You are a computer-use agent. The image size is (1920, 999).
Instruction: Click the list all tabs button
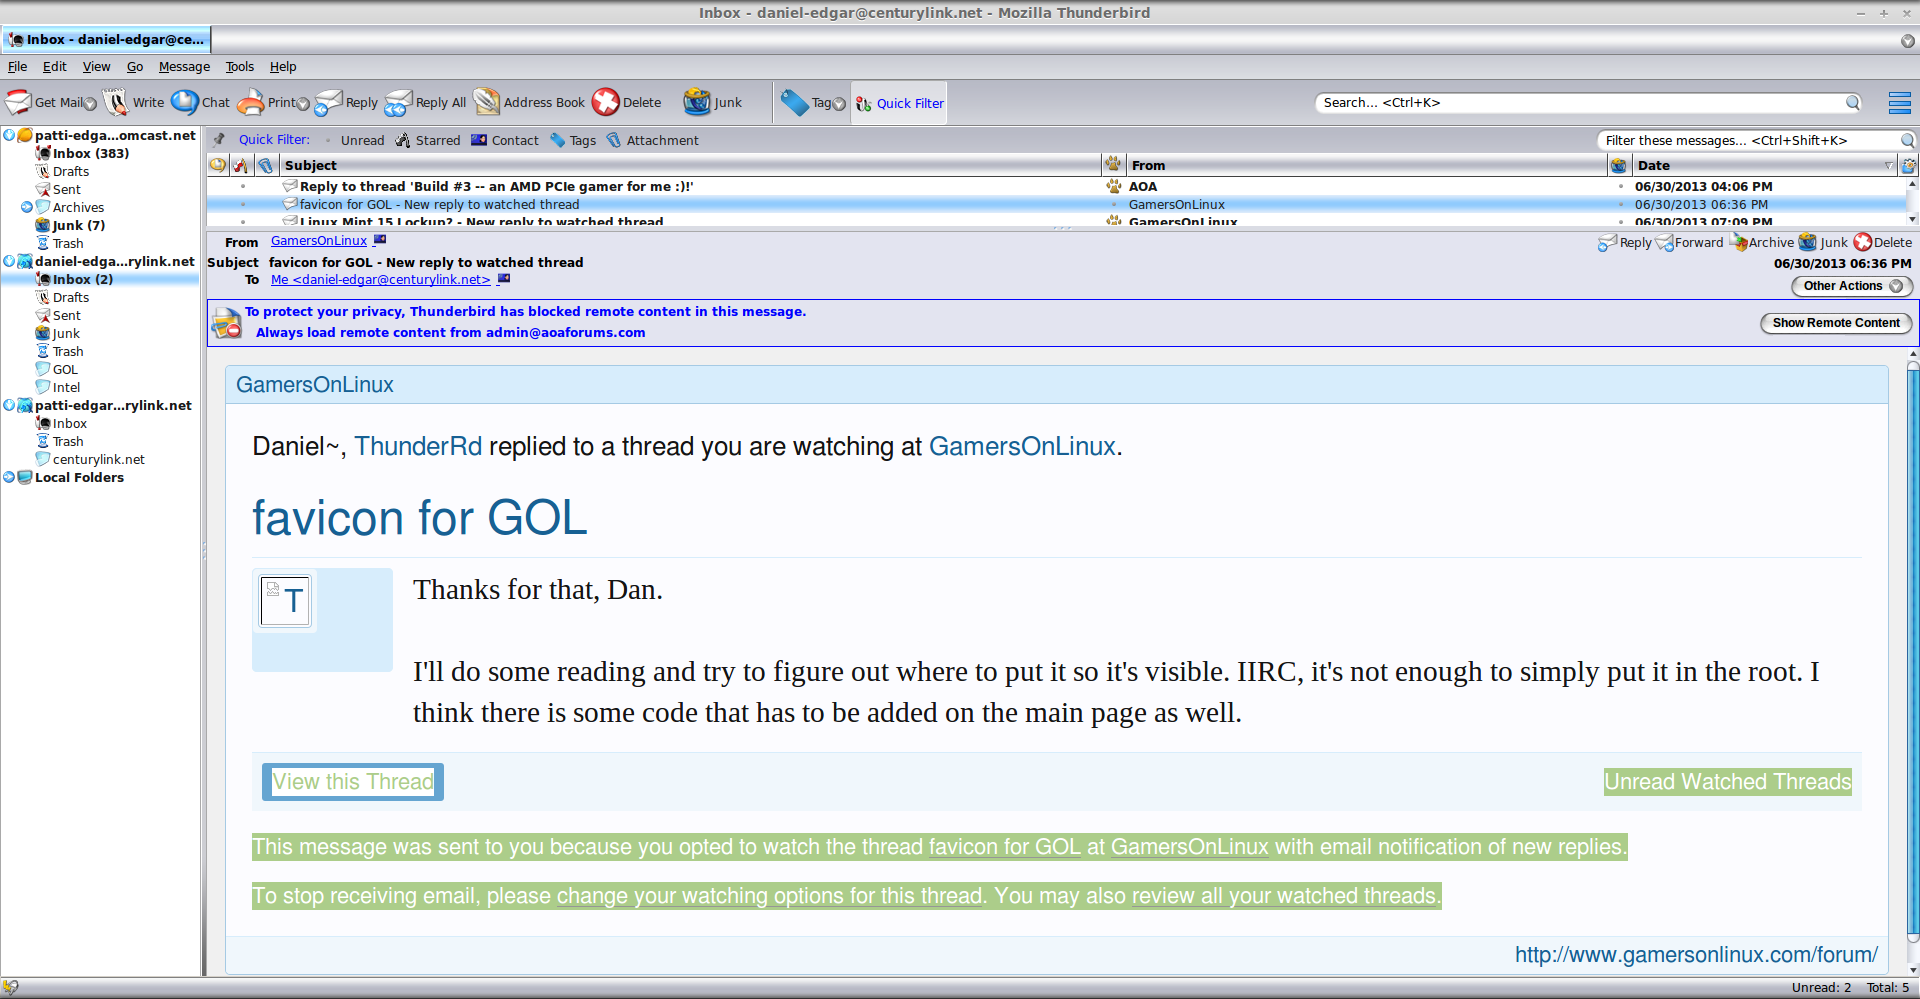click(x=1908, y=41)
